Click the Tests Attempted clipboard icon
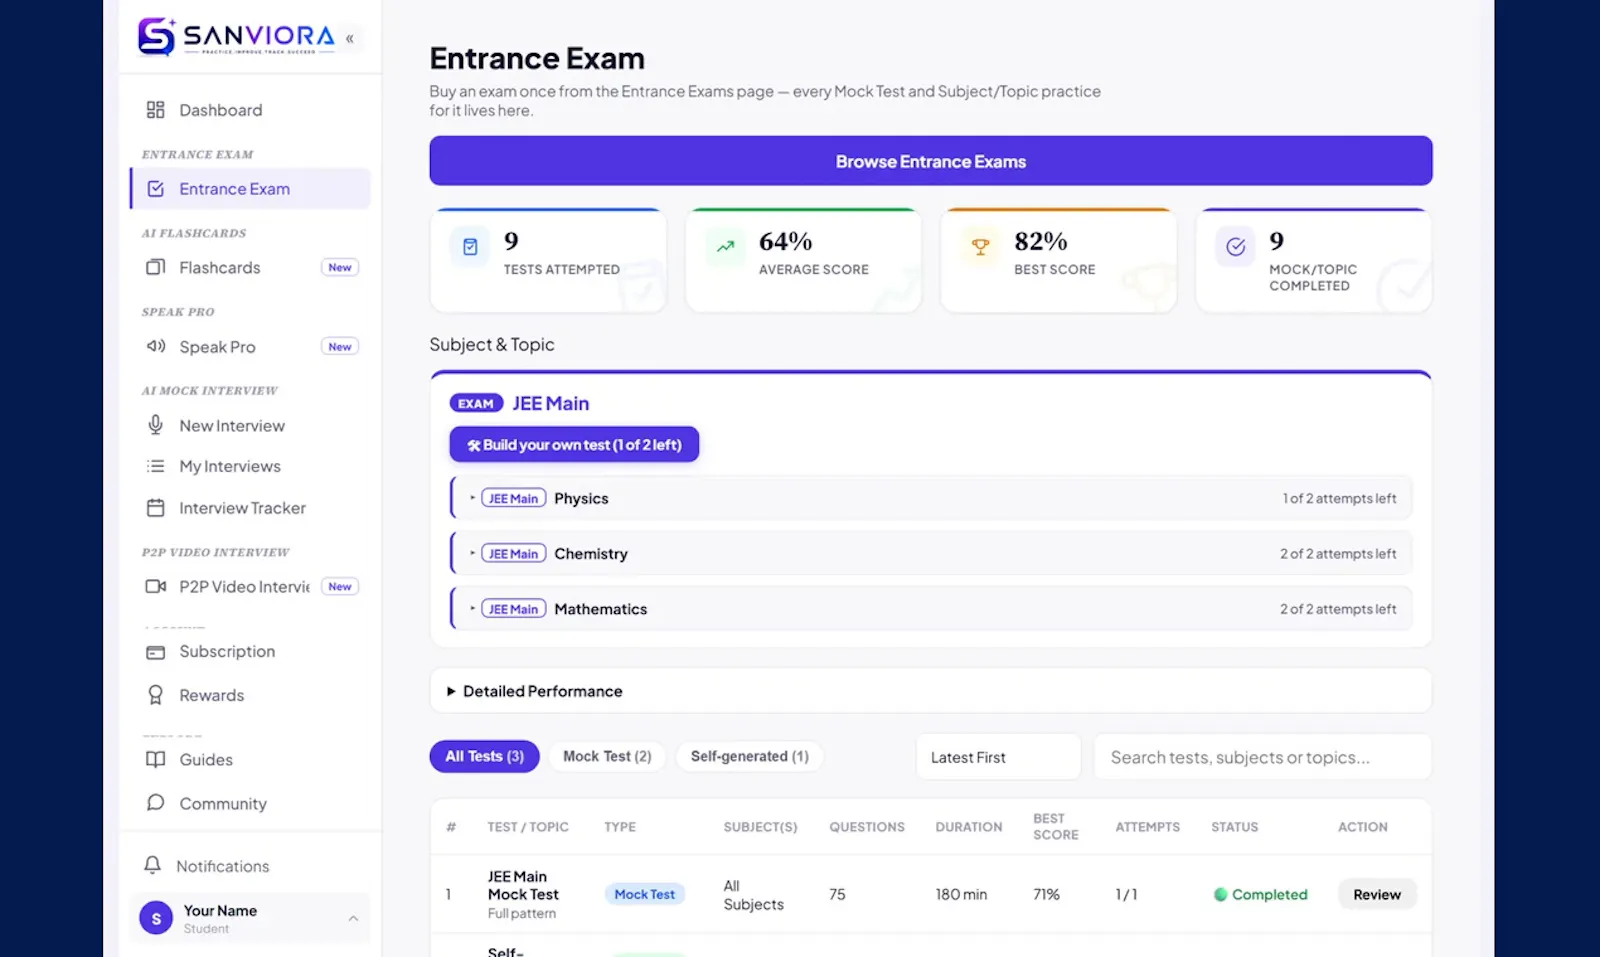Screen dimensions: 1600x957 tap(470, 247)
